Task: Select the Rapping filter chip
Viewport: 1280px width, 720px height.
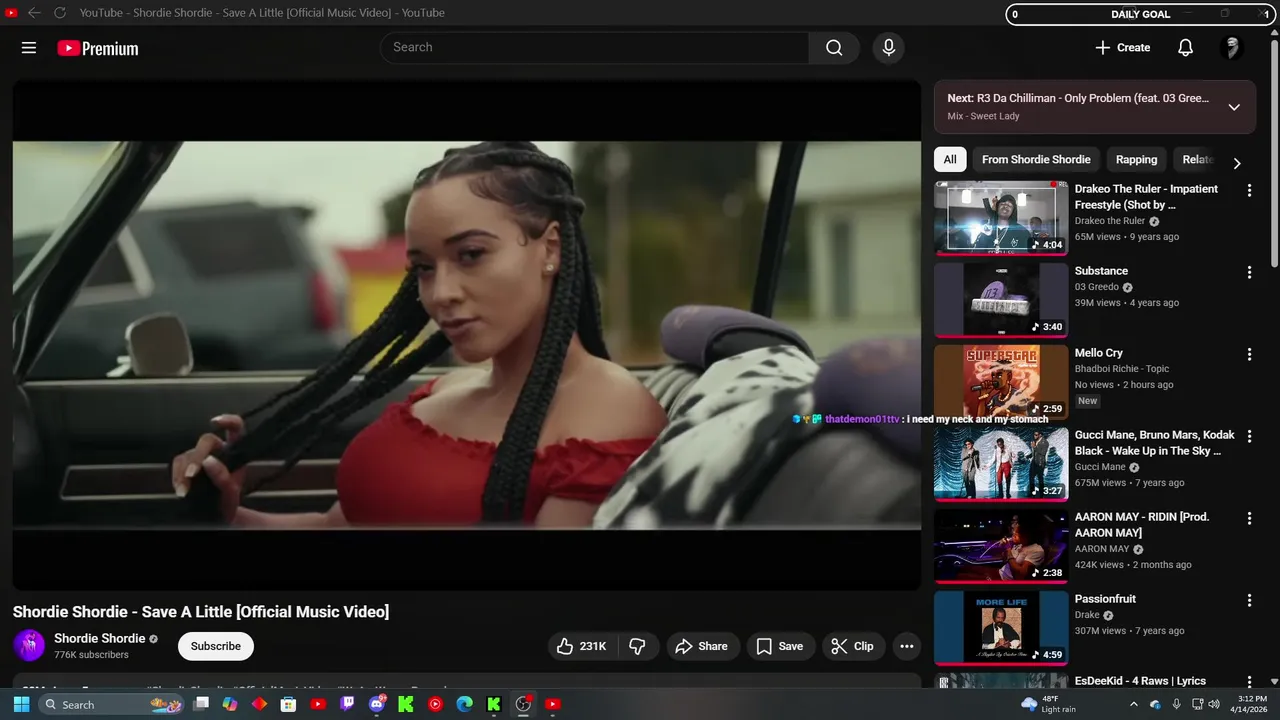Action: pos(1136,160)
